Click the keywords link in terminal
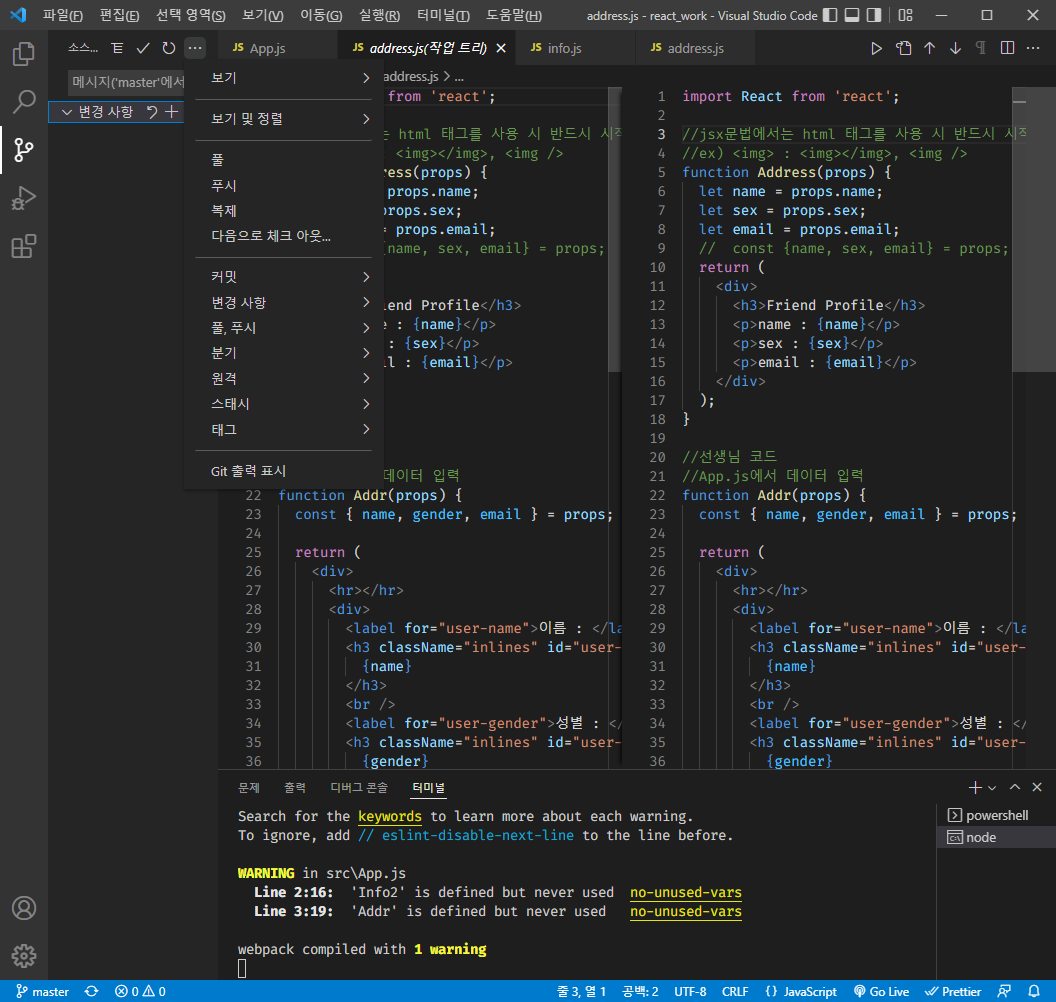This screenshot has width=1056, height=1002. 389,816
